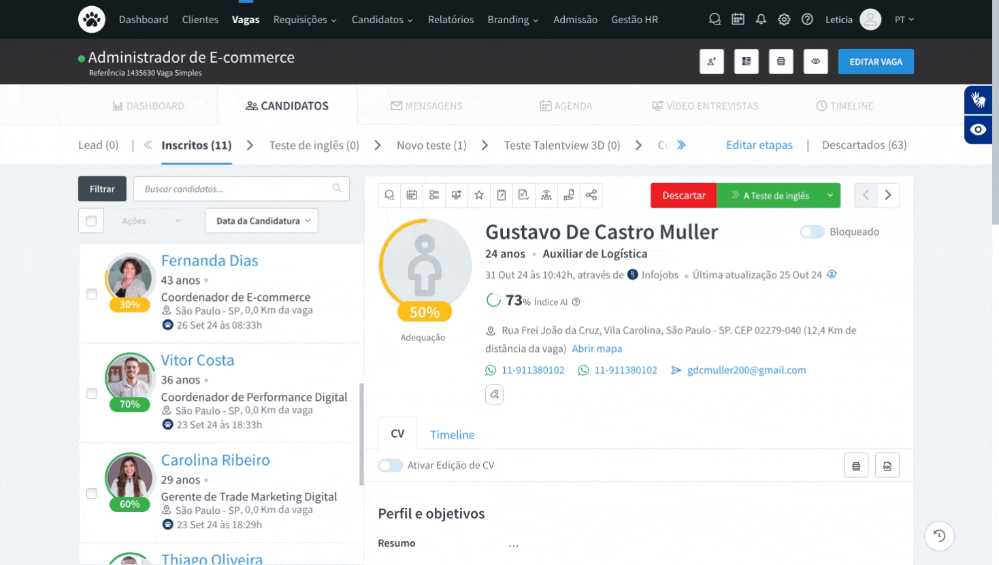The width and height of the screenshot is (999, 565).
Task: Open the Relatórios menu item
Action: point(451,20)
